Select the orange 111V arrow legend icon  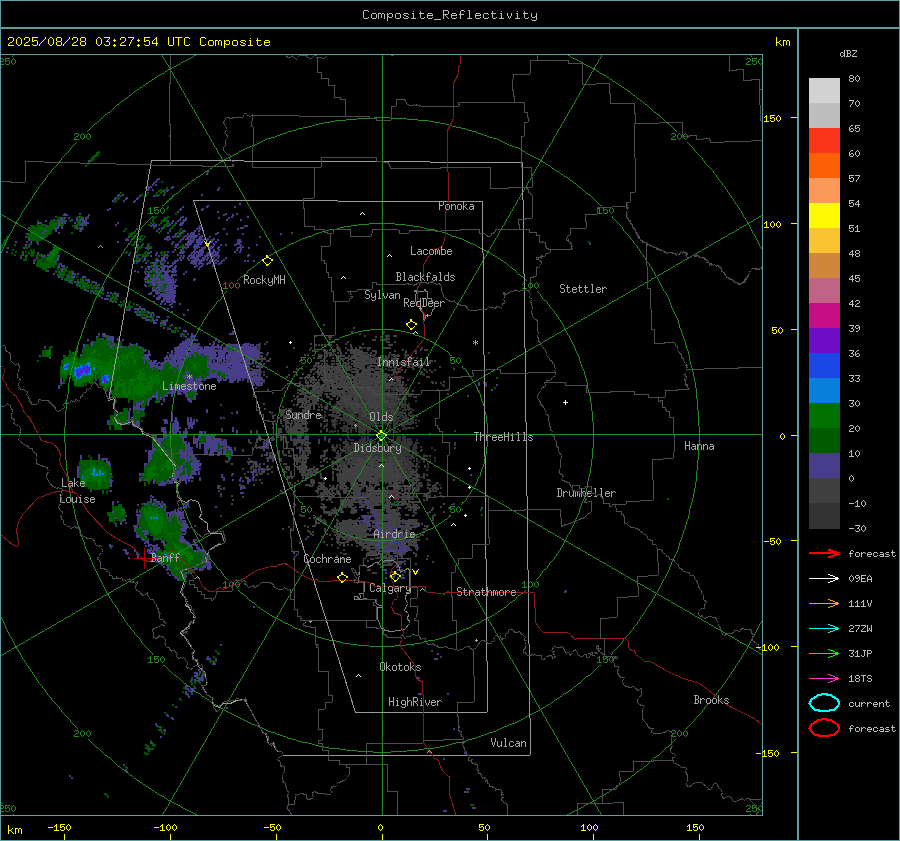click(x=824, y=603)
